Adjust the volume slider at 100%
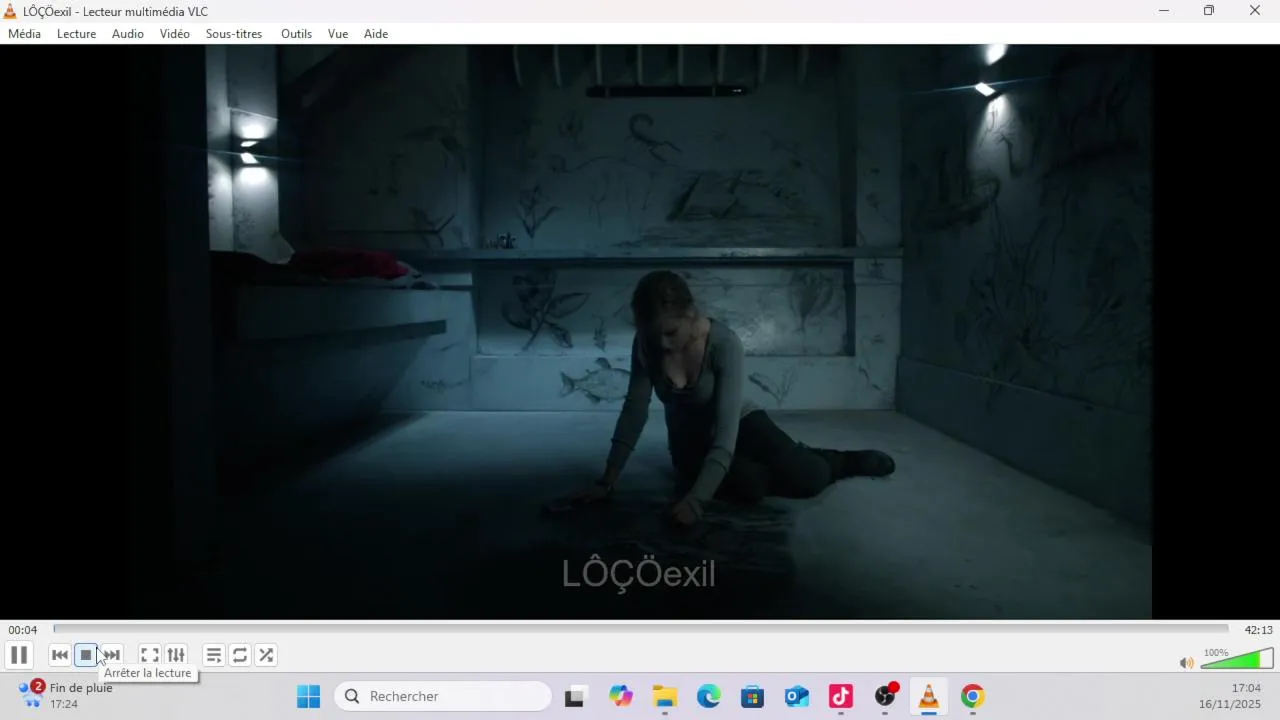The width and height of the screenshot is (1280, 720). tap(1237, 658)
